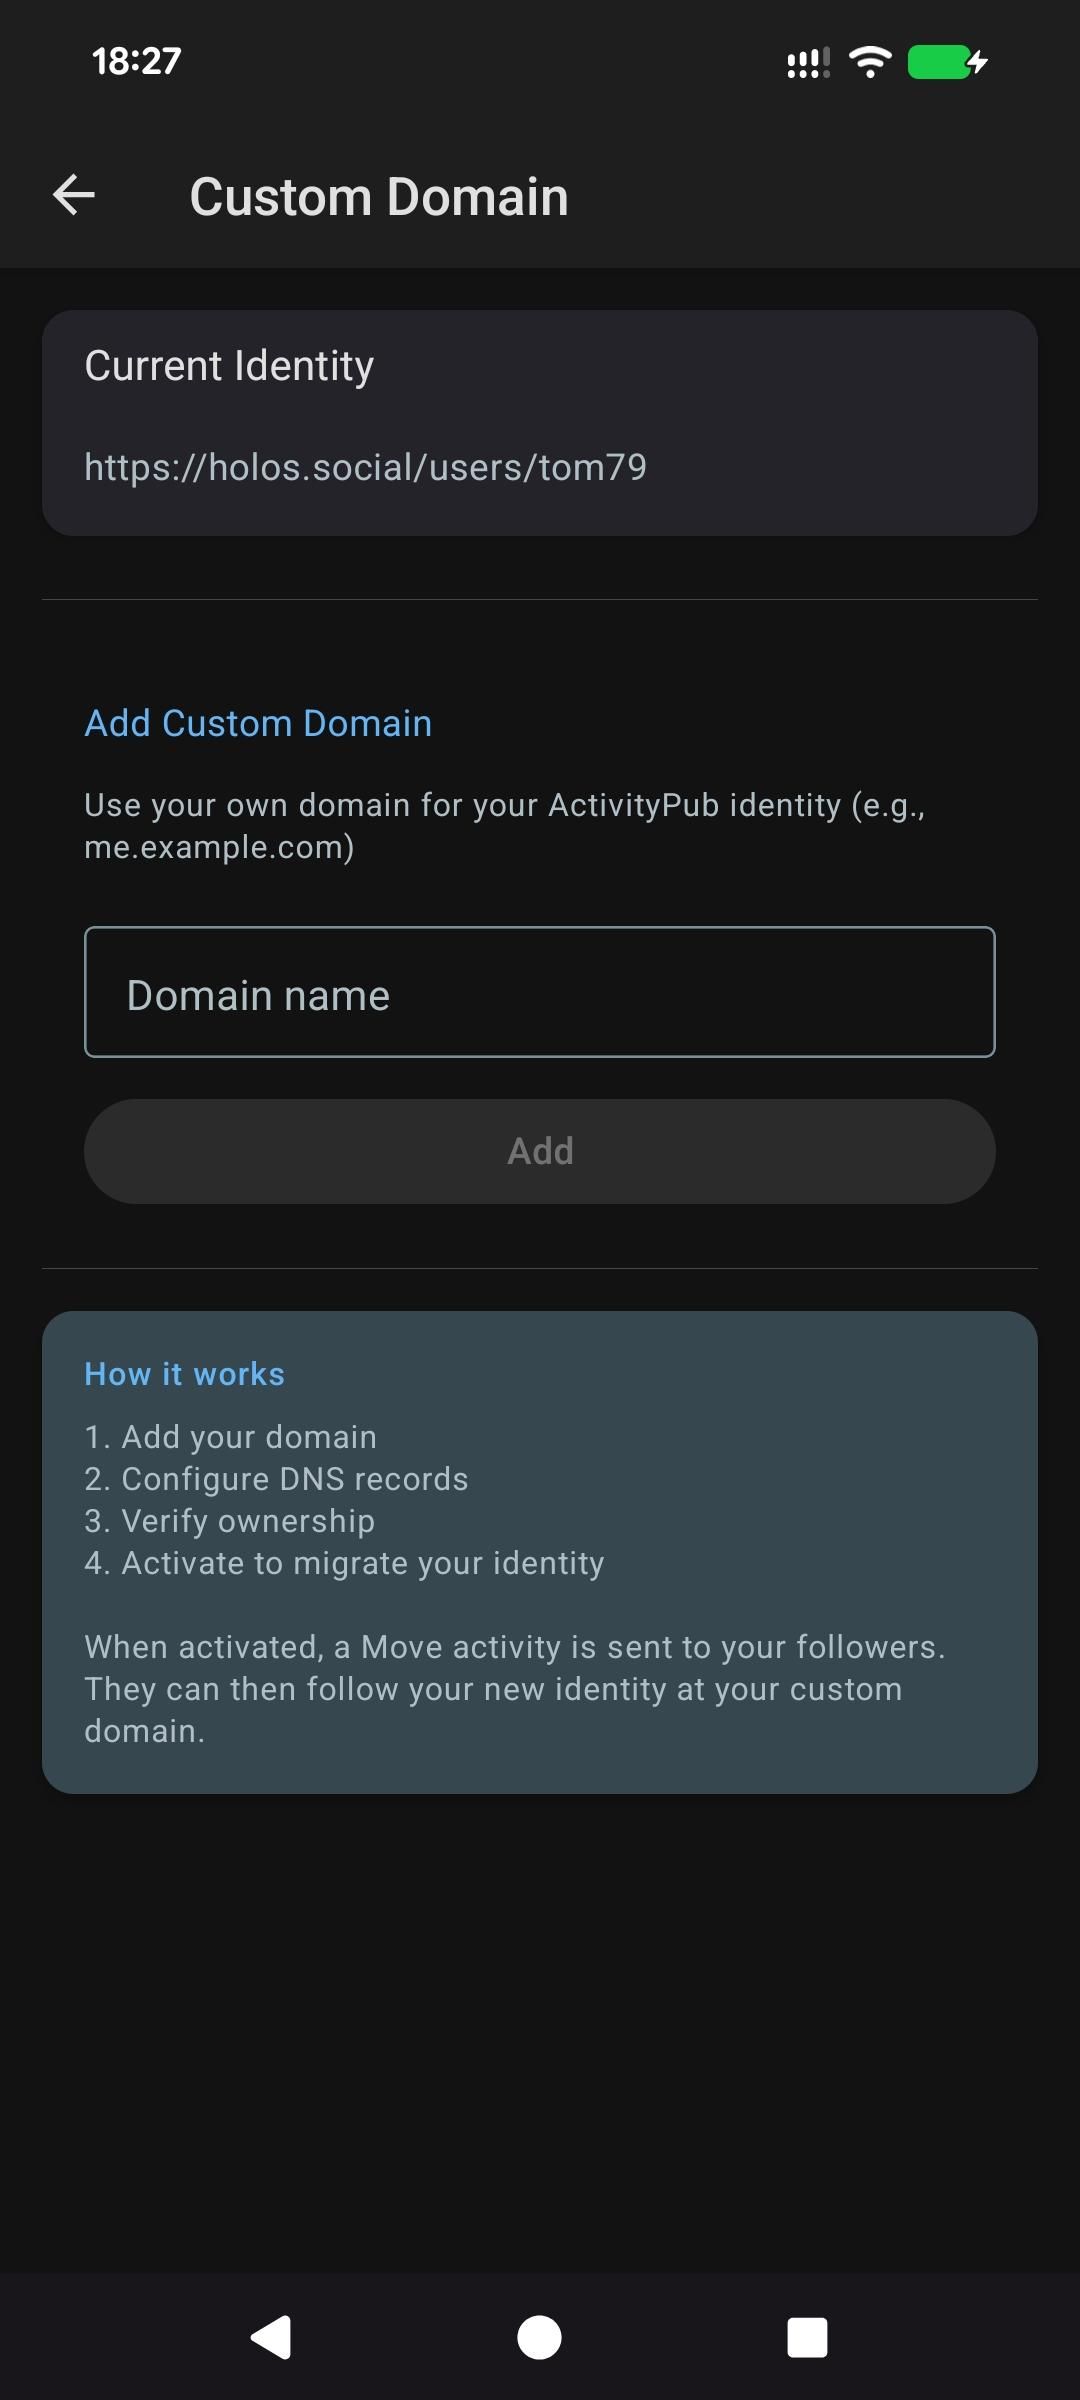Open recent apps with the square navigation button
1080x2400 pixels.
point(810,2337)
